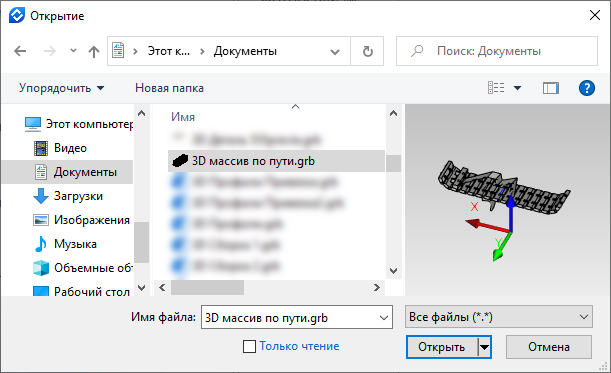Close the 'Открытие' dialog
This screenshot has height=373, width=611.
coord(595,16)
